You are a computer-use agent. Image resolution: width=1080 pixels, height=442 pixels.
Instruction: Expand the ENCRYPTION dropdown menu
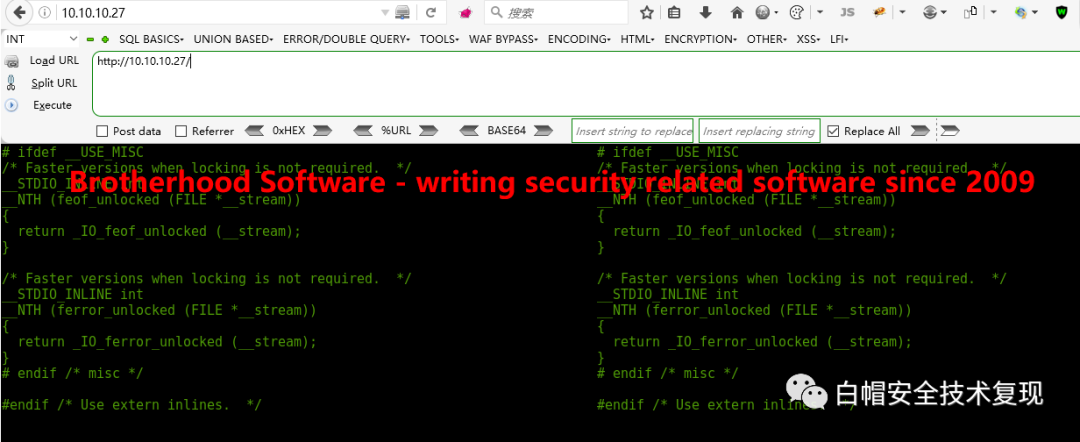700,39
